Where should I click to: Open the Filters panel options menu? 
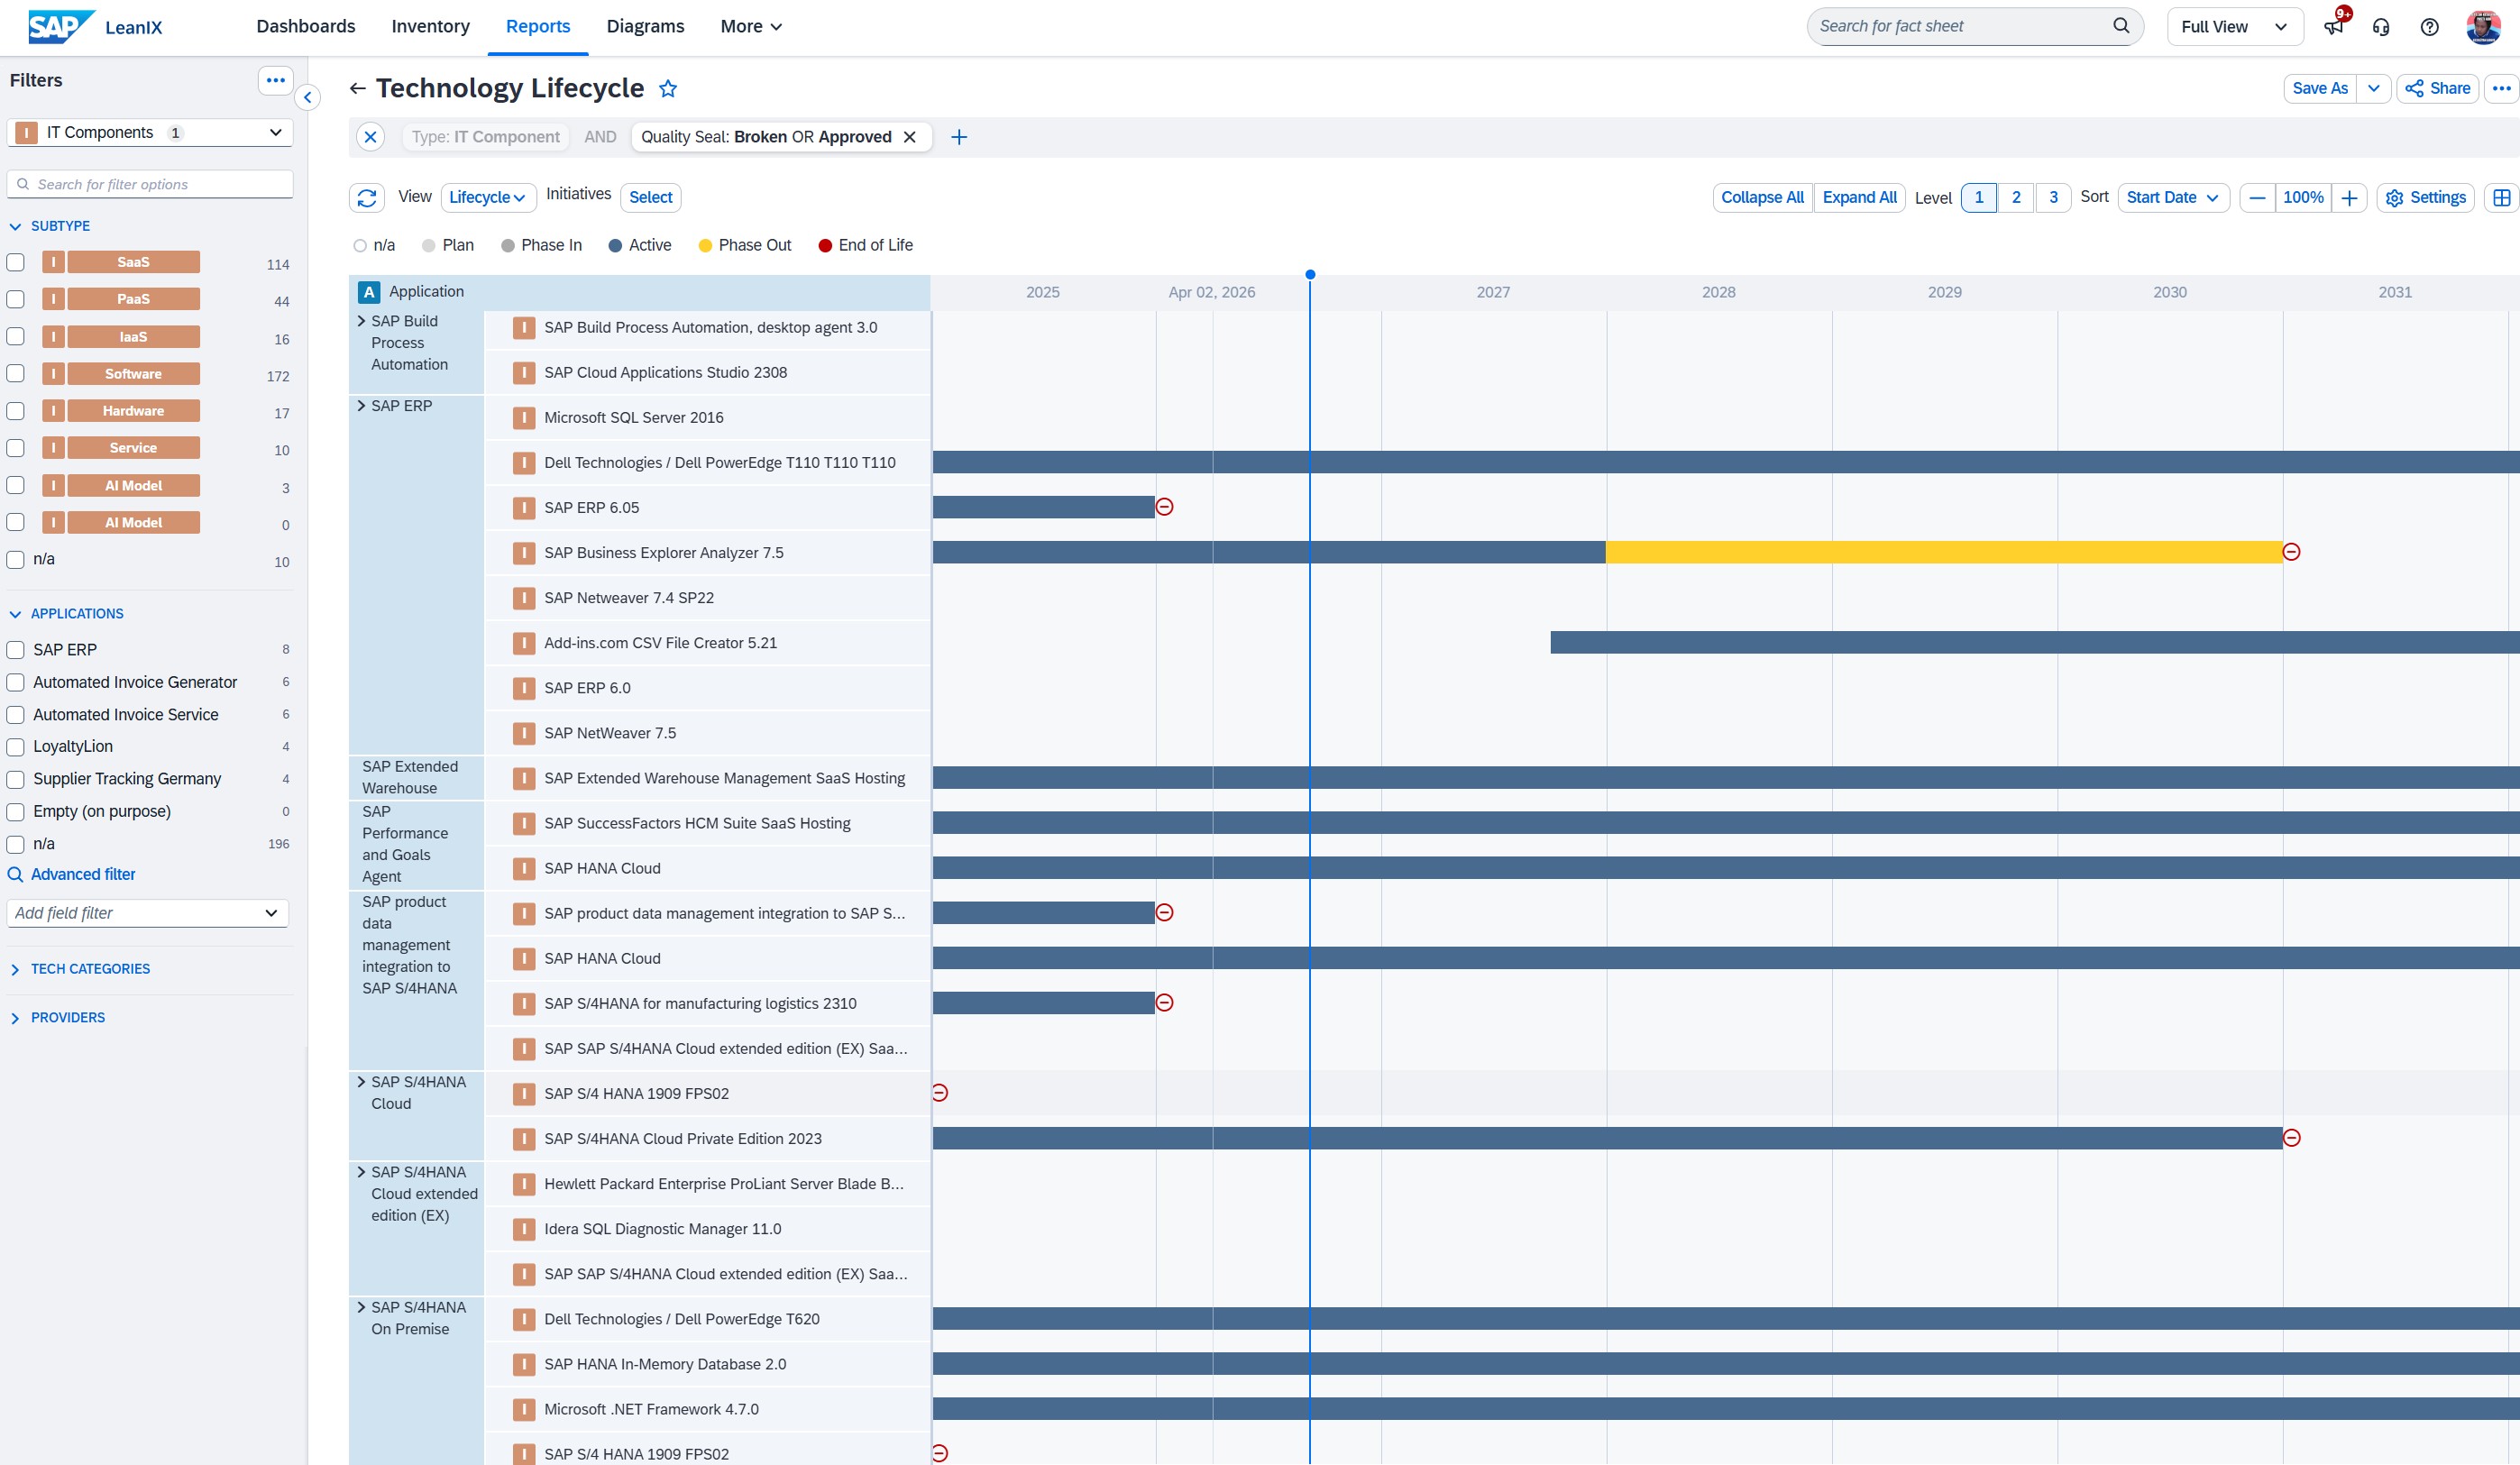pos(276,80)
